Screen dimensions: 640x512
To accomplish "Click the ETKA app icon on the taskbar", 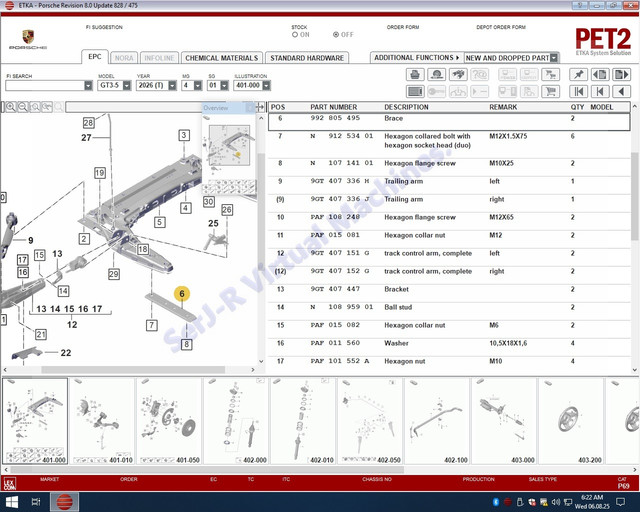I will pyautogui.click(x=64, y=502).
